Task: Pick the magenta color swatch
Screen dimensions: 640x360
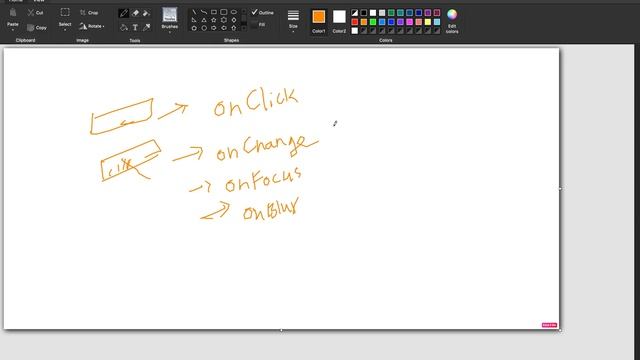Action: pyautogui.click(x=409, y=22)
